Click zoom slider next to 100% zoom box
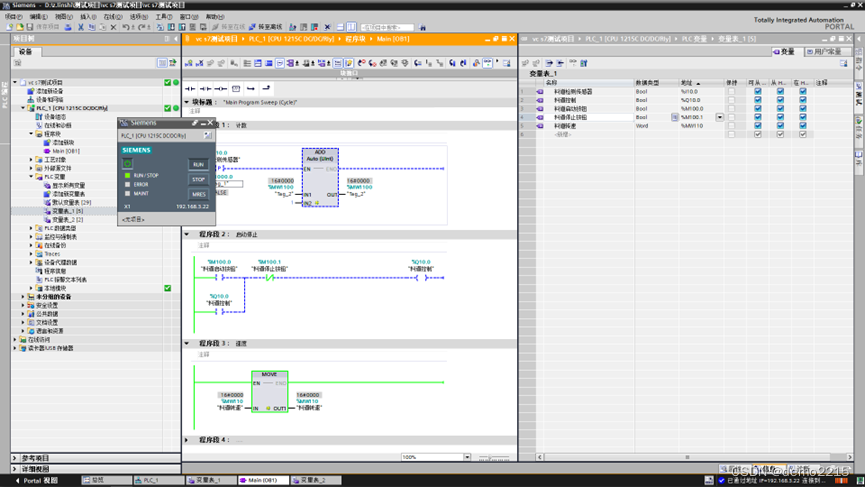 (x=494, y=457)
